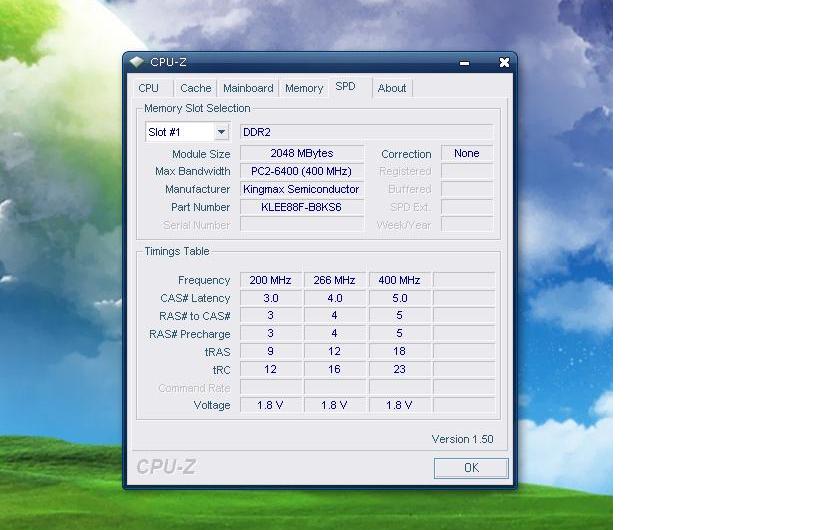Click the Max Bandwidth PC2-6400 field
Image resolution: width=840 pixels, height=530 pixels.
[x=301, y=171]
